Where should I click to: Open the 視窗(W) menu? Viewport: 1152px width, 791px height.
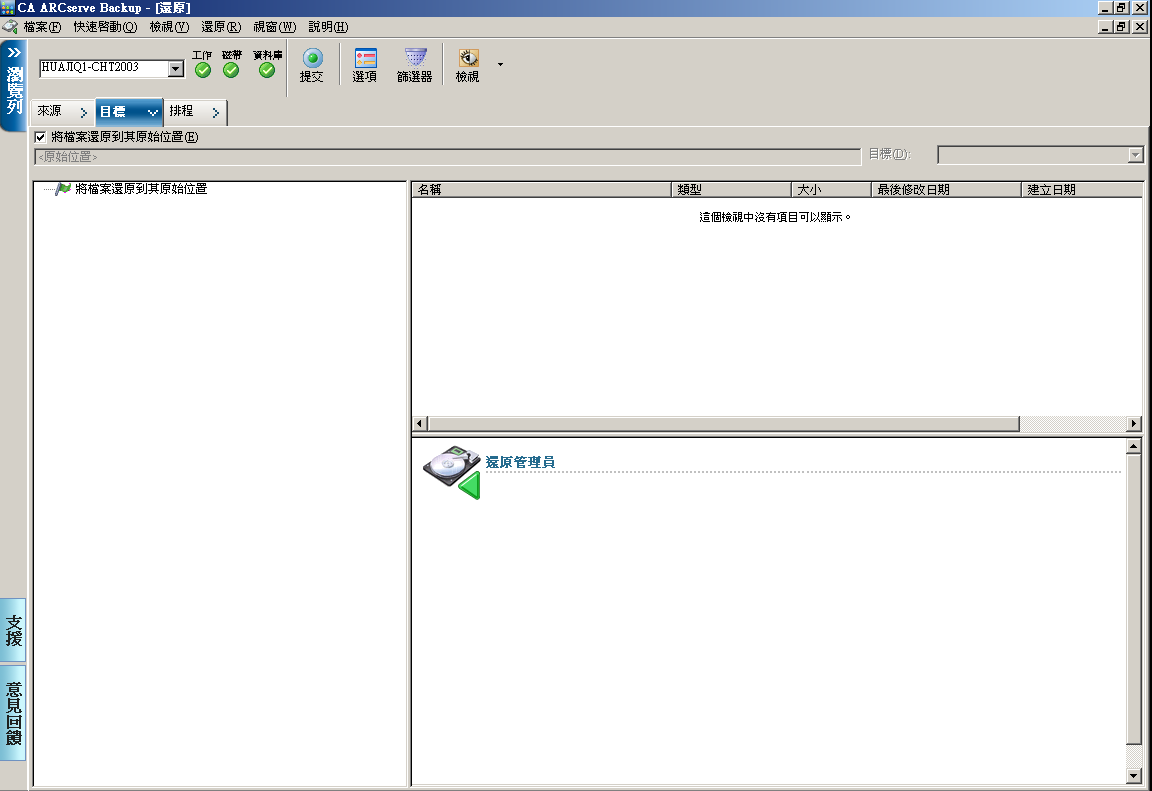[275, 26]
